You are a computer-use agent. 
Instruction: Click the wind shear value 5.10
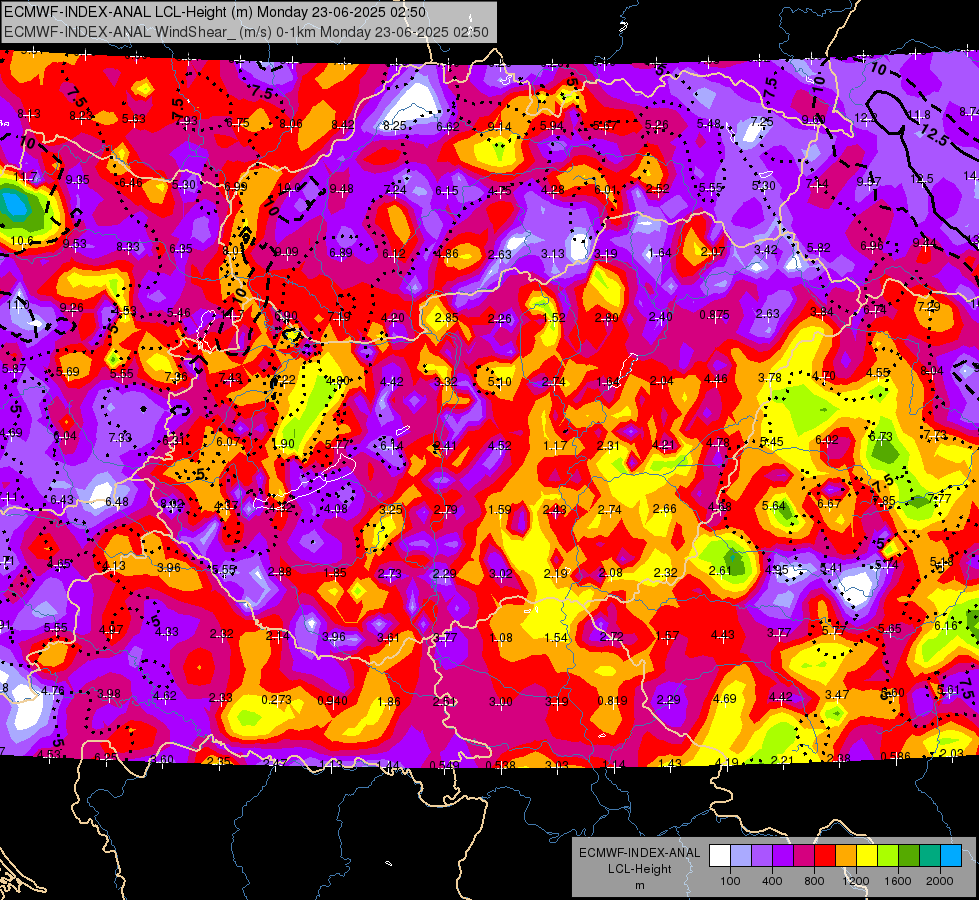499,381
